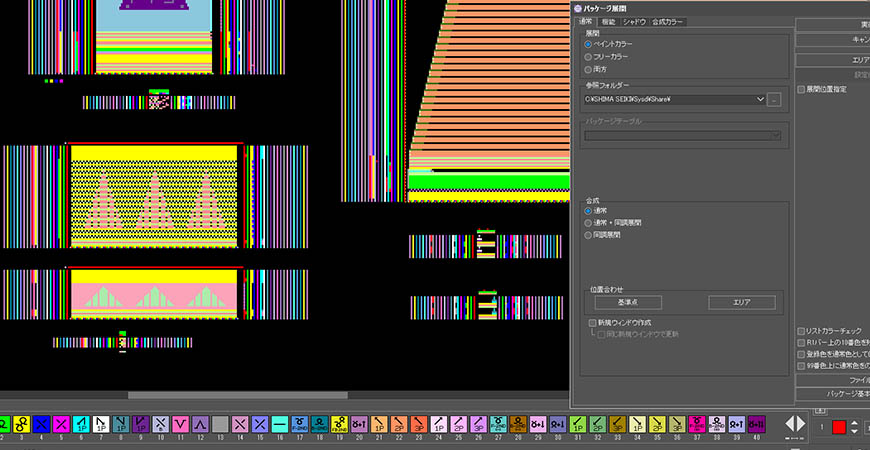Click the red current color swatch
870x450 pixels.
click(839, 427)
